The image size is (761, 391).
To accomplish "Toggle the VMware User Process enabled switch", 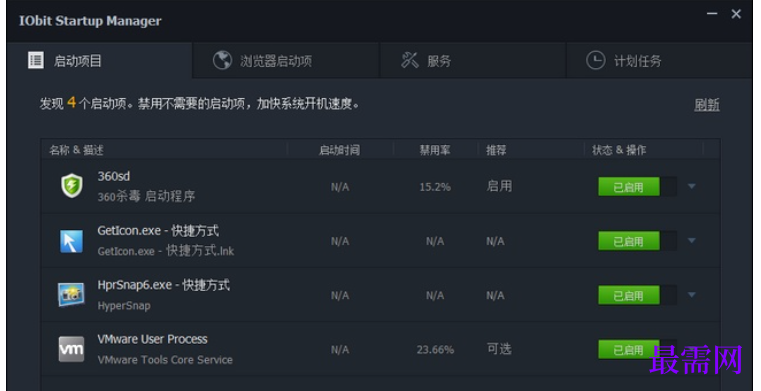I will coord(637,350).
